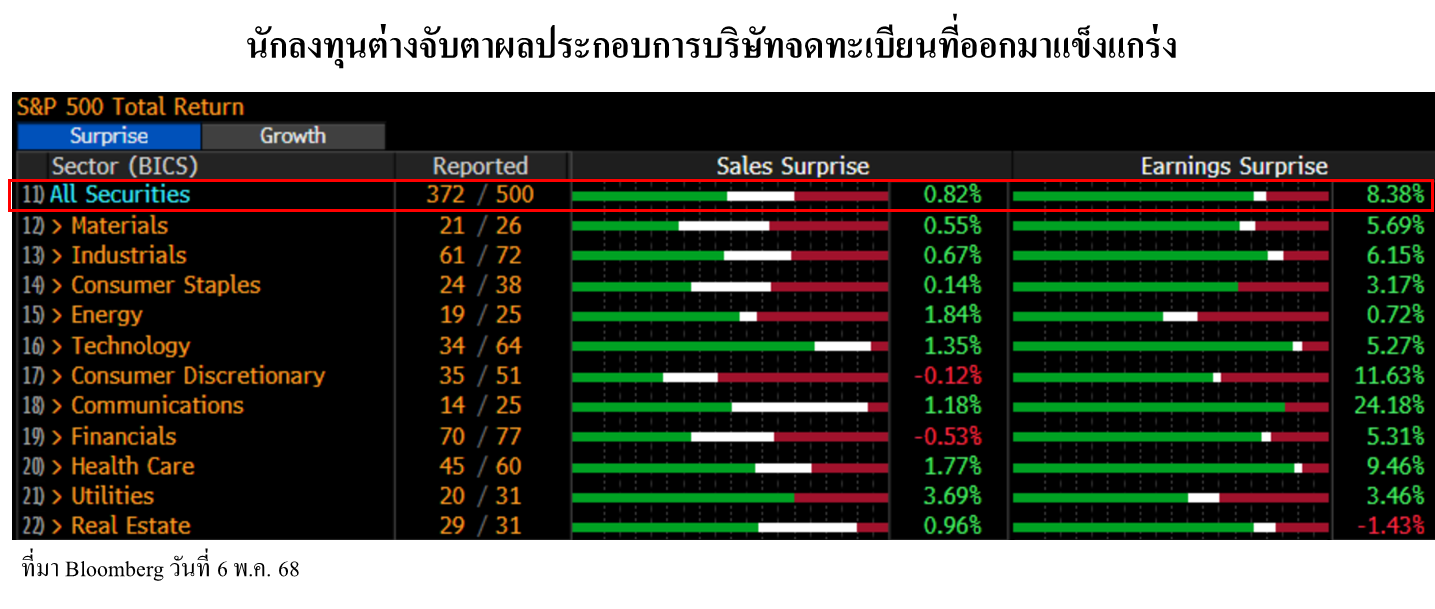Expand the Energy sector arrow

(58, 316)
